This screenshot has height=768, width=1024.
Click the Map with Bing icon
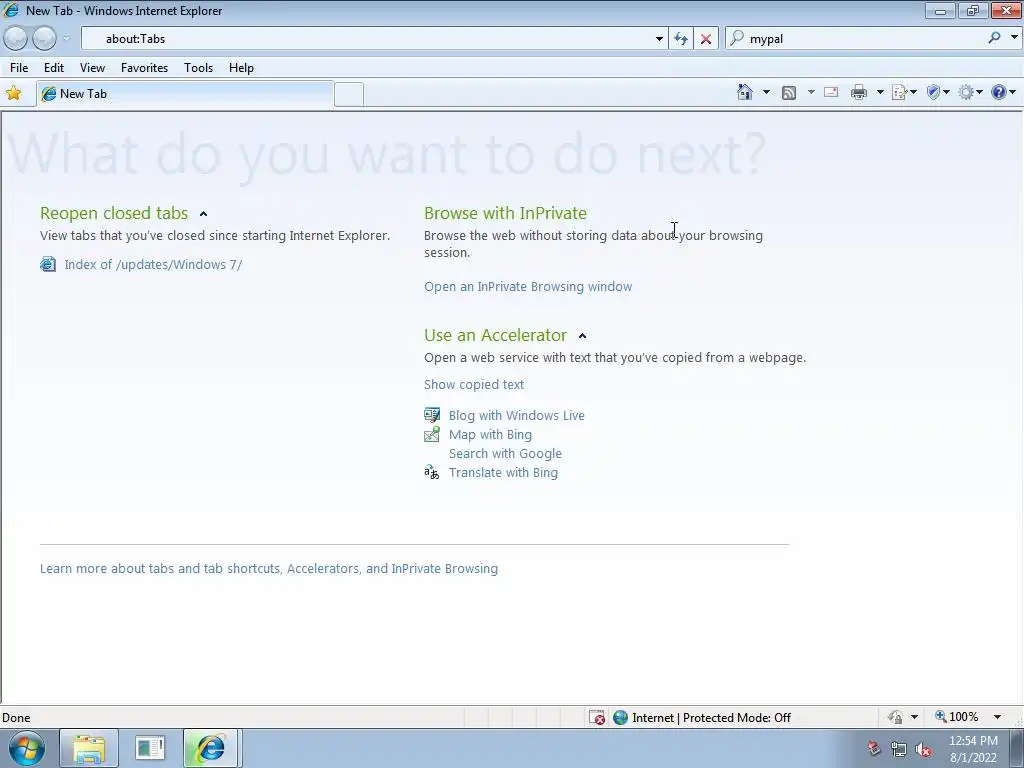(x=432, y=434)
